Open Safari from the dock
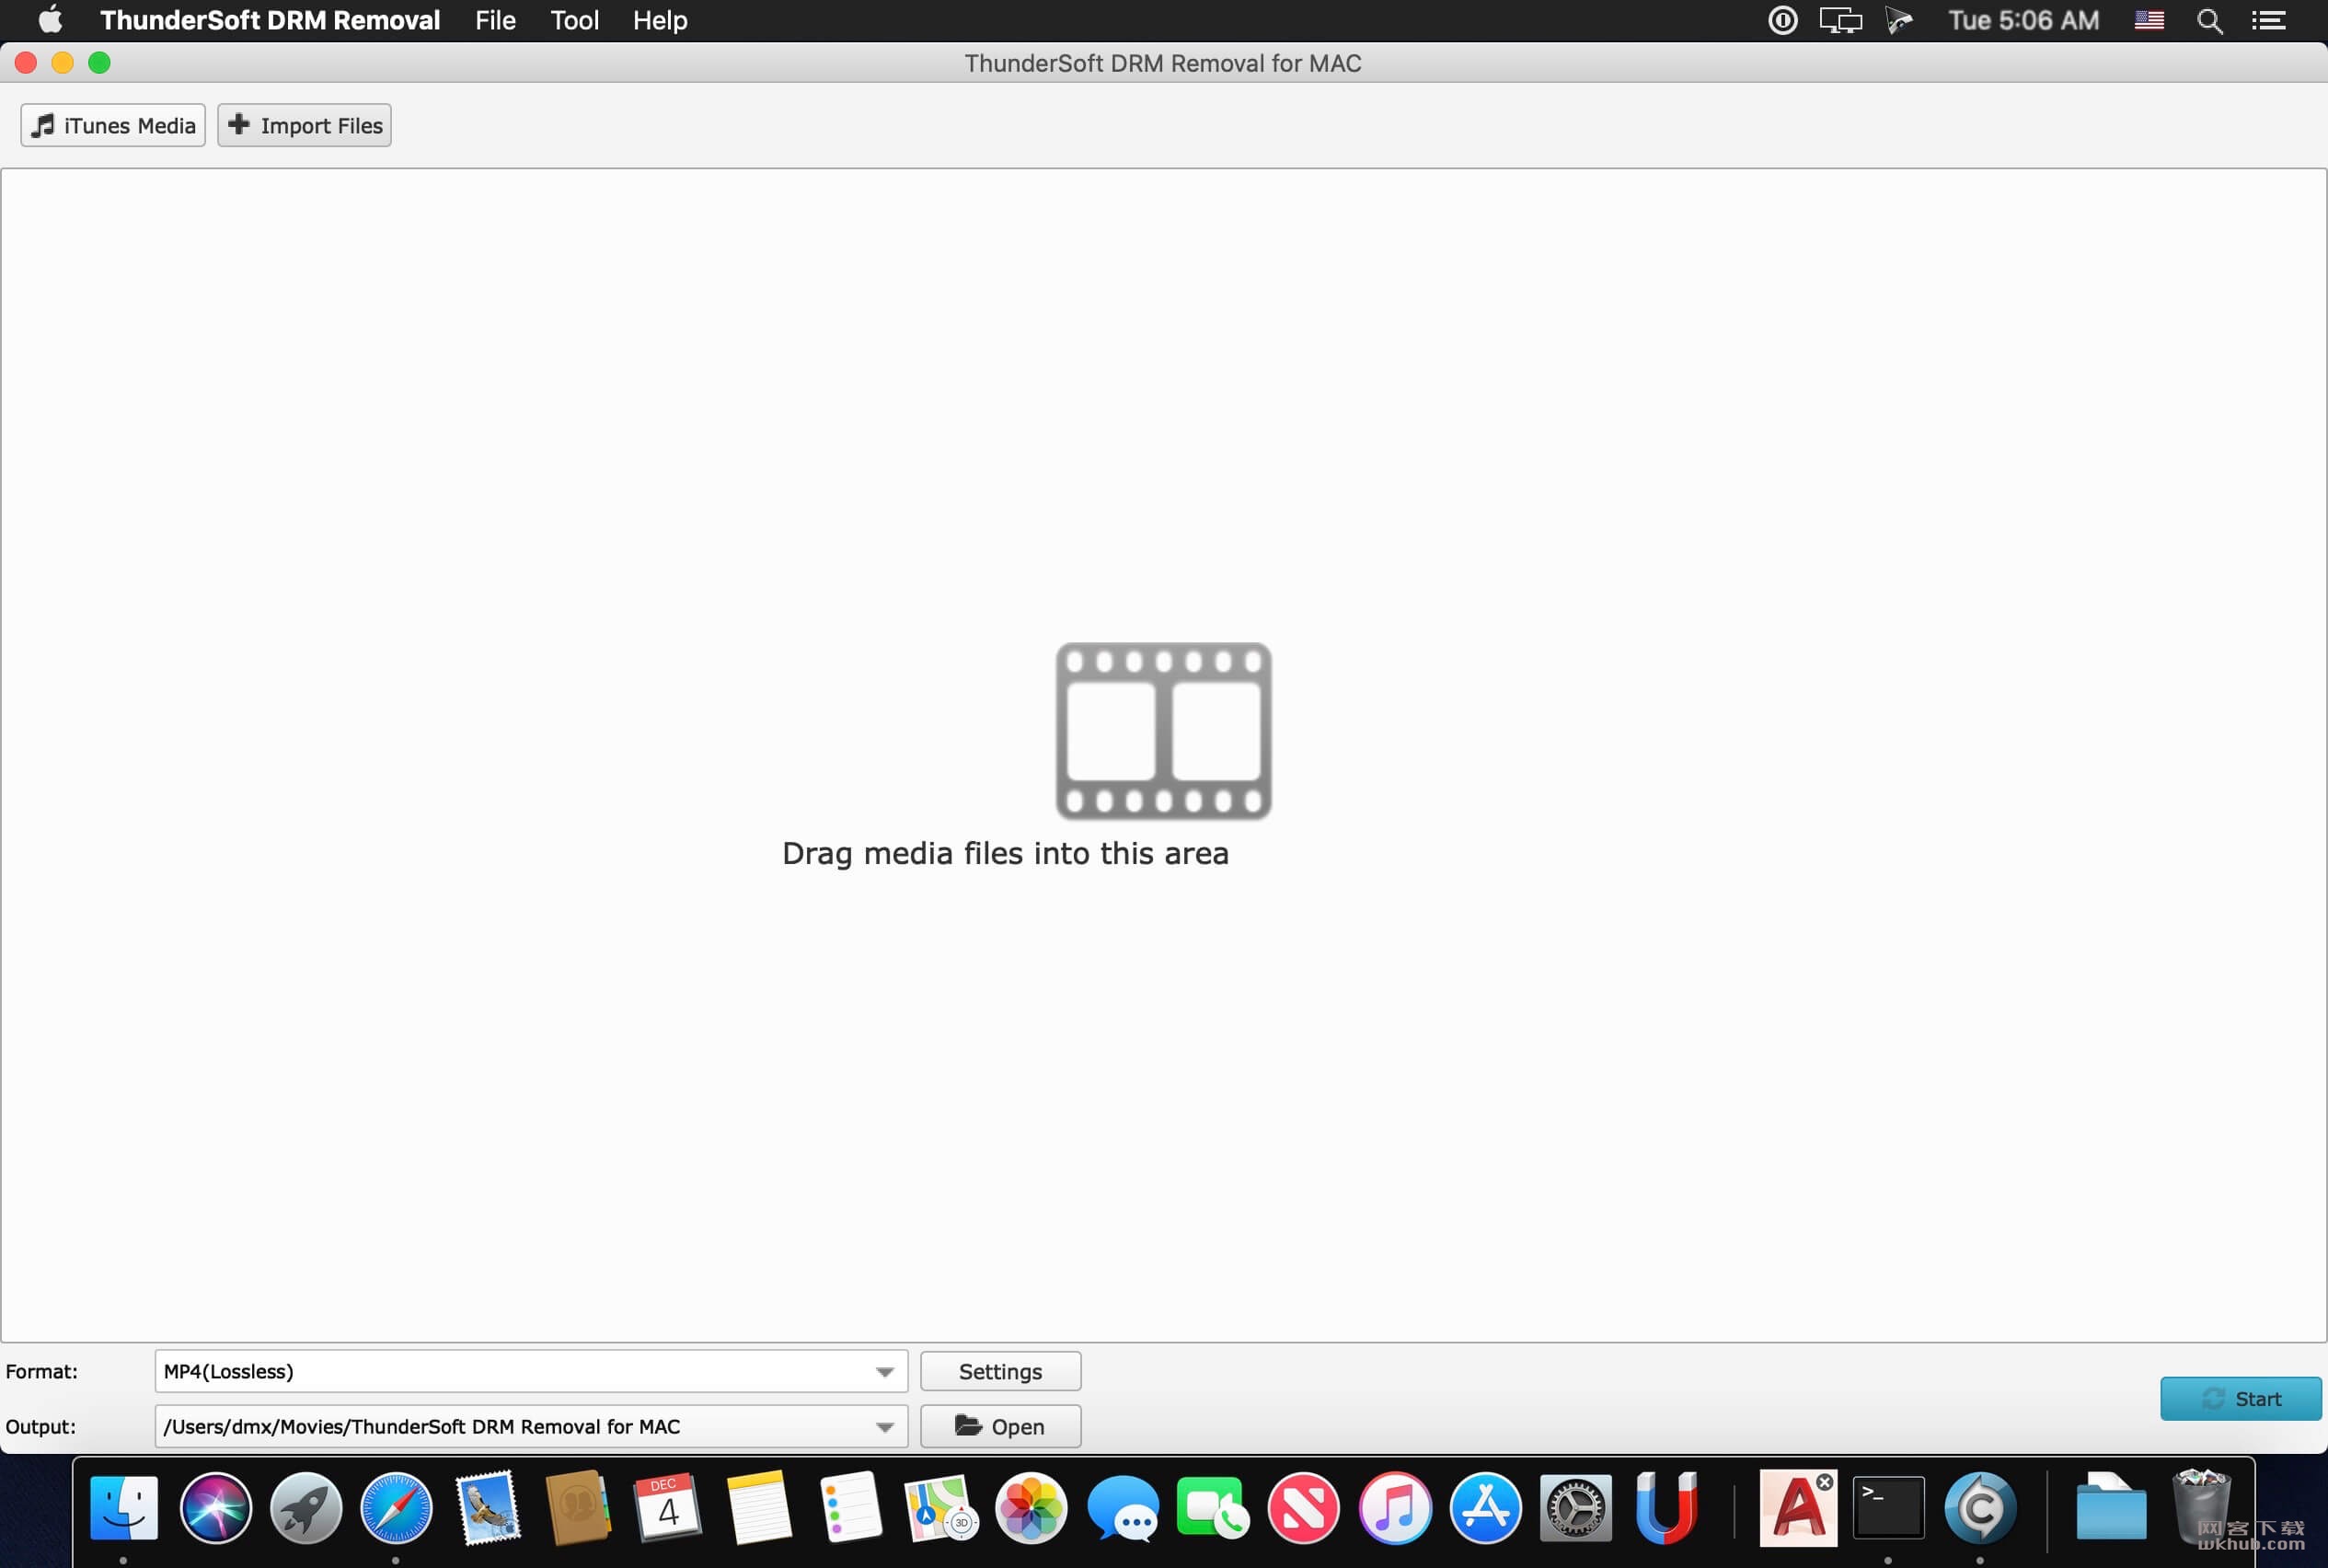The image size is (2328, 1568). [x=396, y=1507]
